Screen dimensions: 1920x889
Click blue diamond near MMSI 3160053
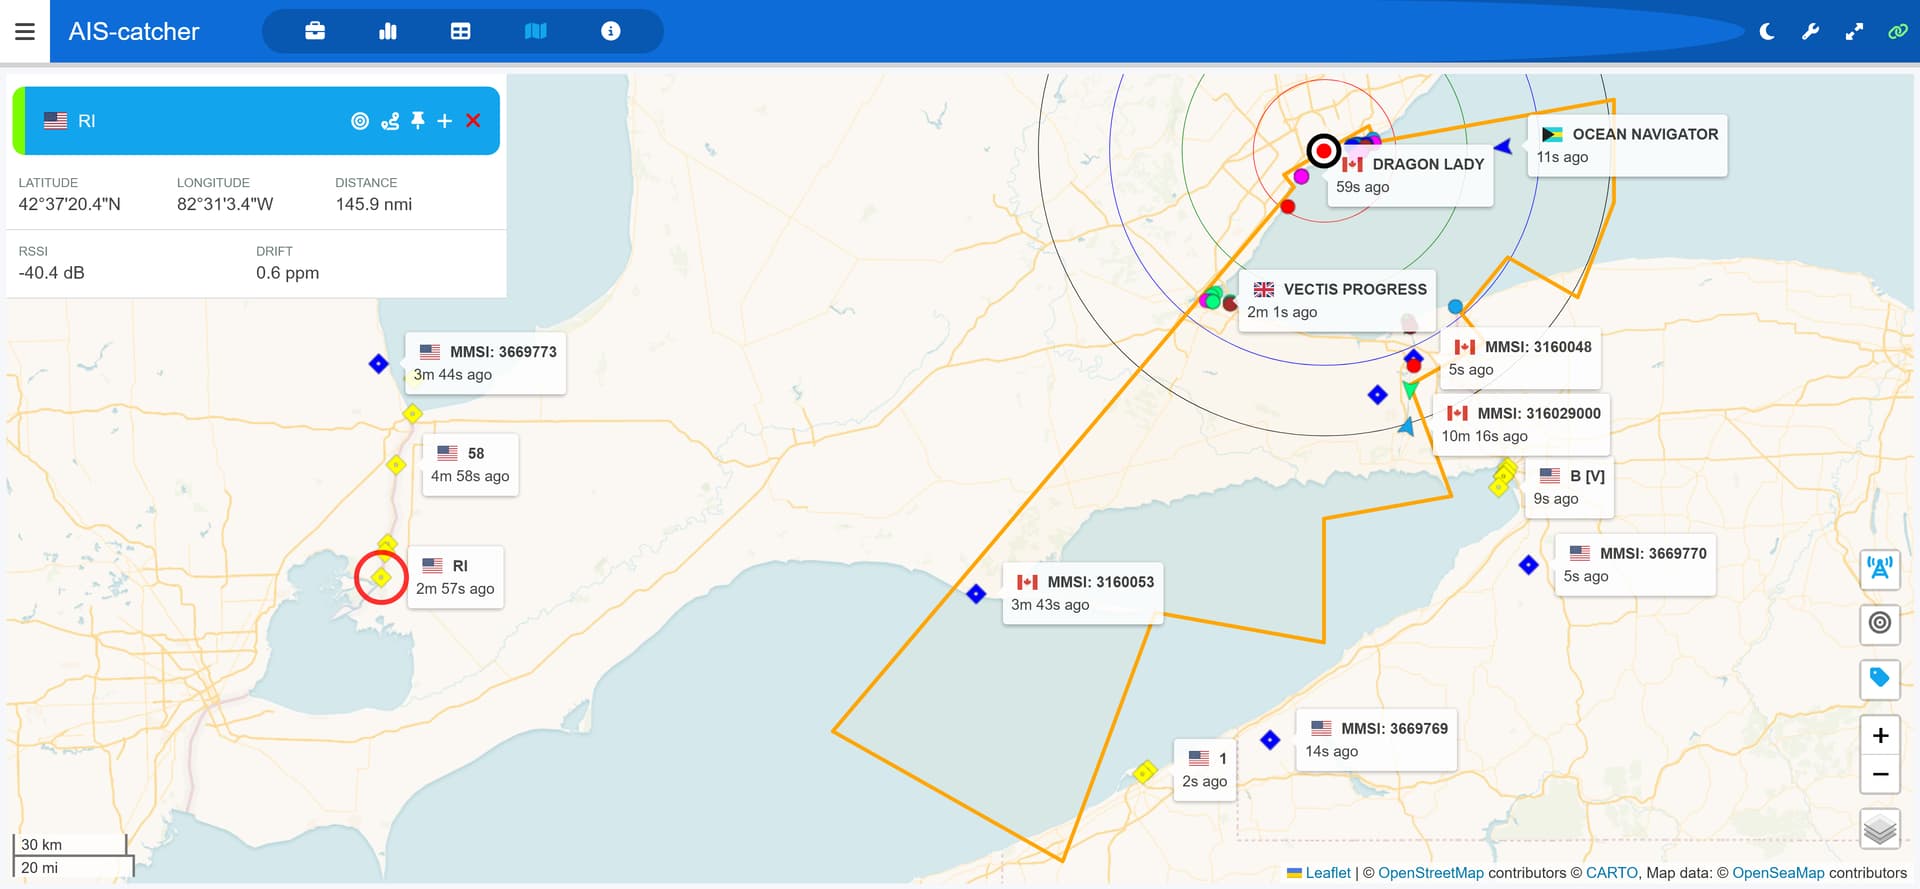click(976, 594)
